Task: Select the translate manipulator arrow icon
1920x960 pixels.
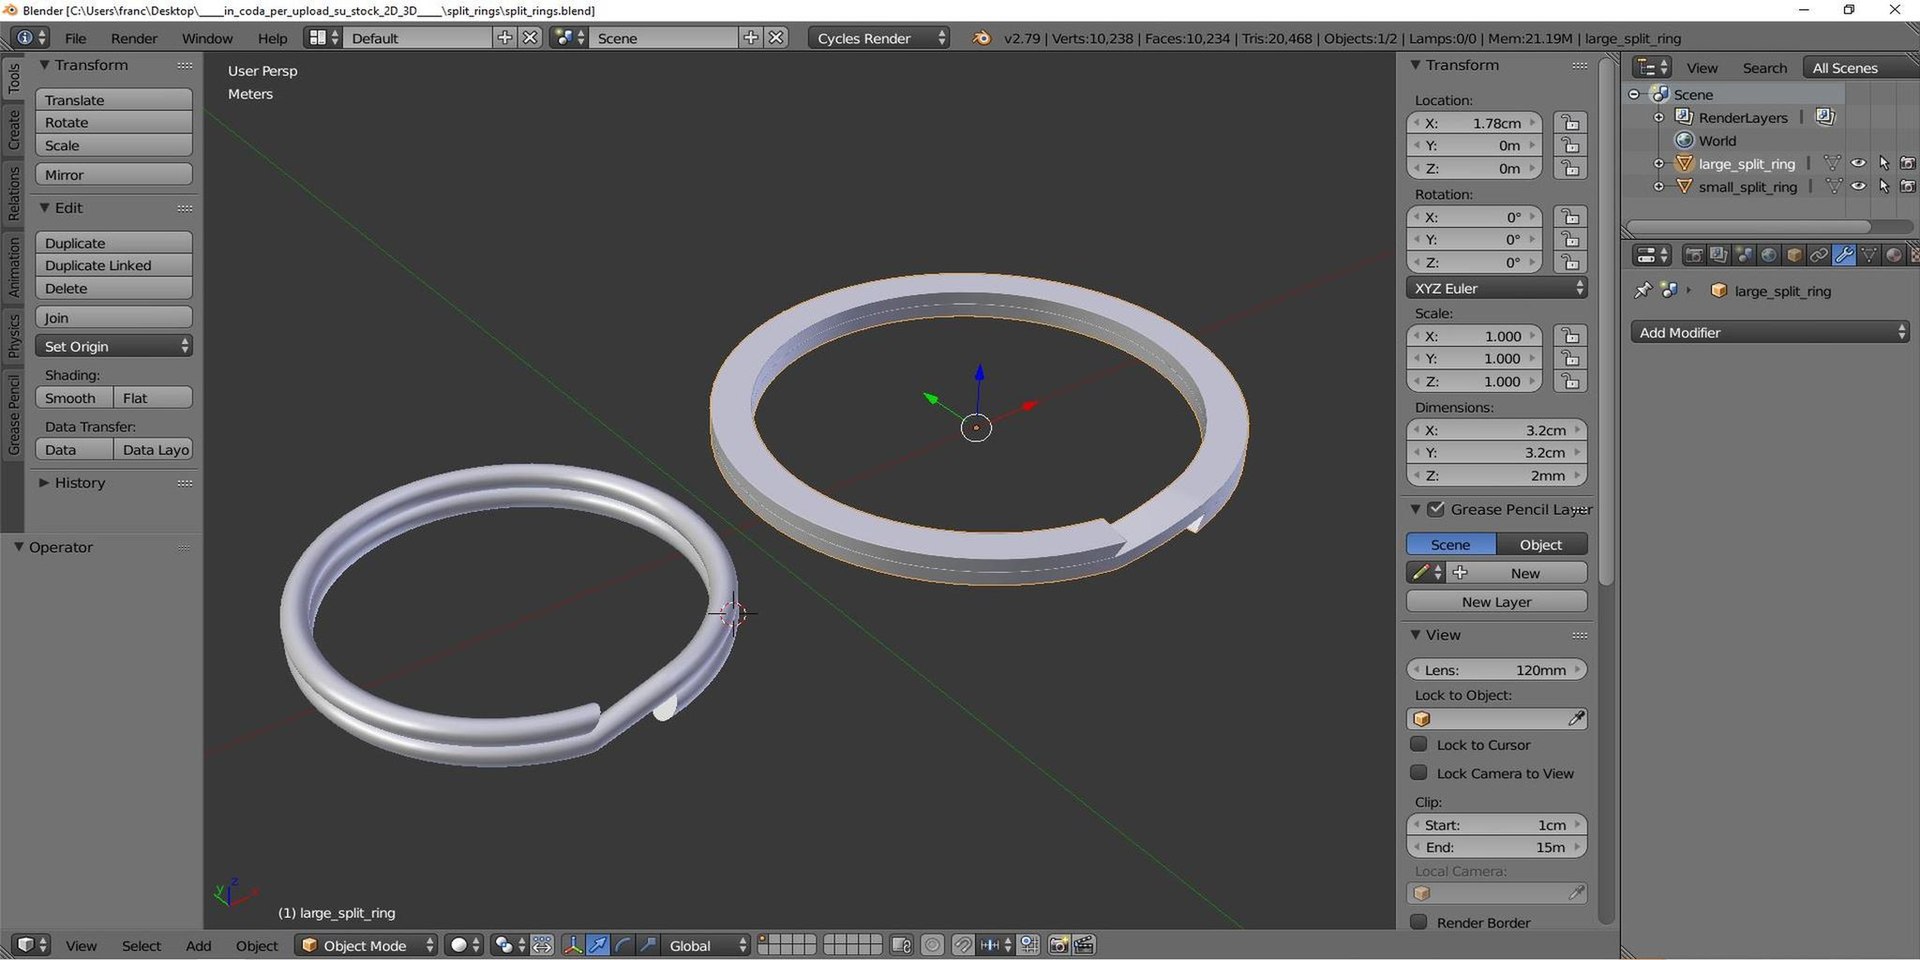Action: pos(598,945)
